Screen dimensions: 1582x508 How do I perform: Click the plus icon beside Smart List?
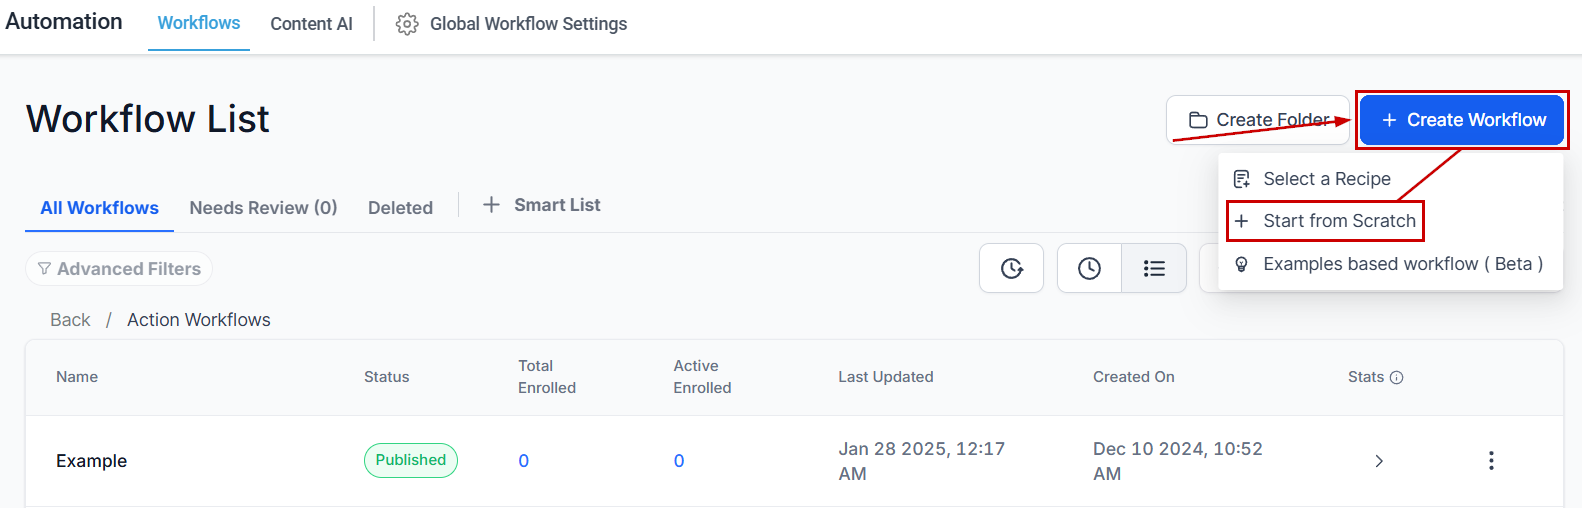pyautogui.click(x=491, y=205)
